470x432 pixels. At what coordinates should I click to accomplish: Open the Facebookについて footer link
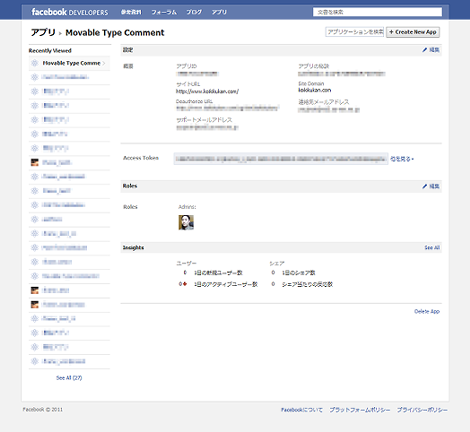(302, 410)
